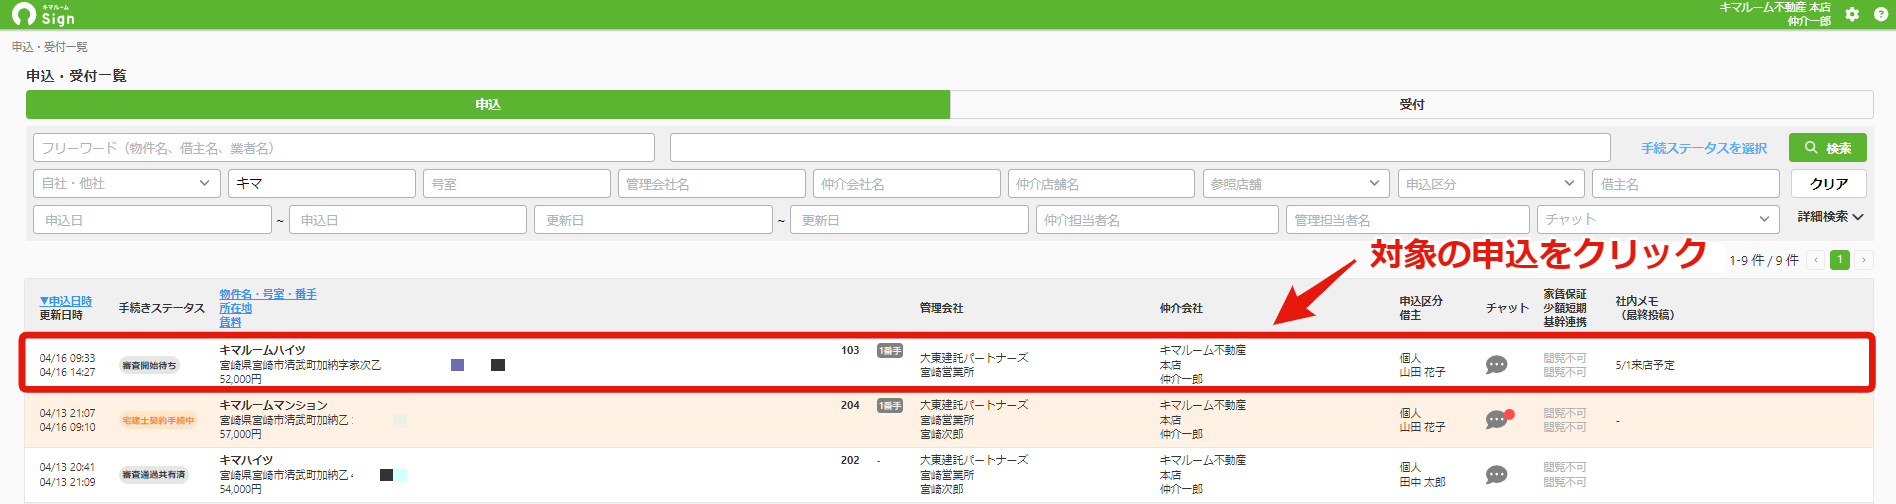This screenshot has width=1896, height=504.
Task: Click the wide status selection field
Action: coord(1140,148)
